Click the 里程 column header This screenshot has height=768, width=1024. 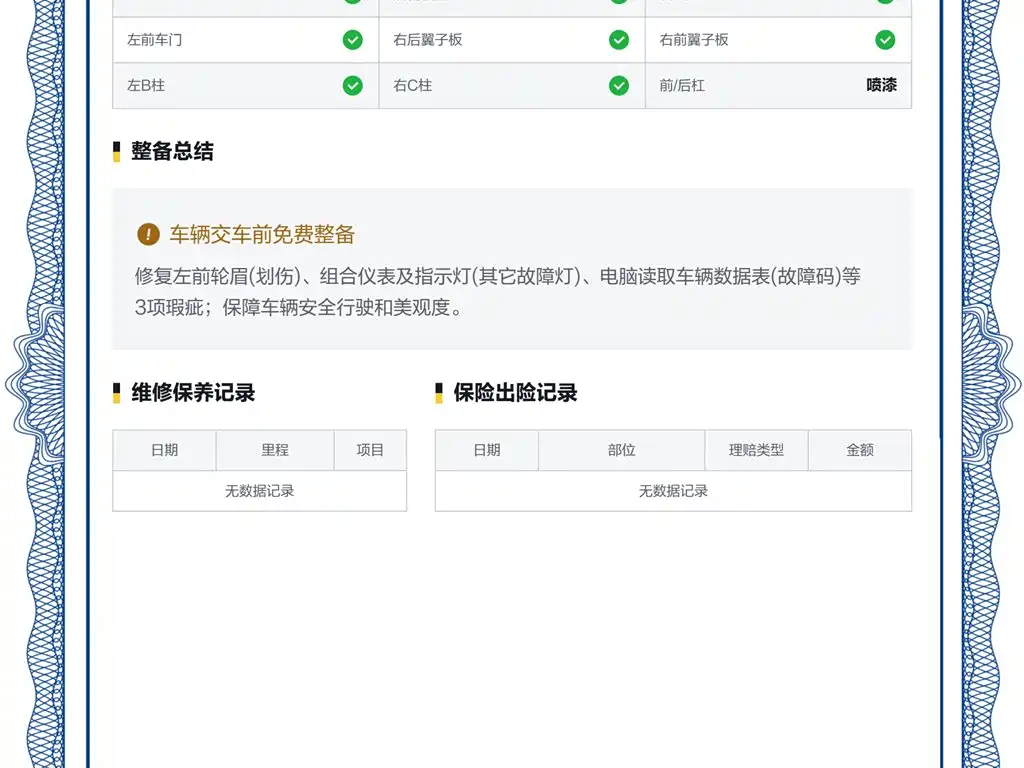pos(275,450)
